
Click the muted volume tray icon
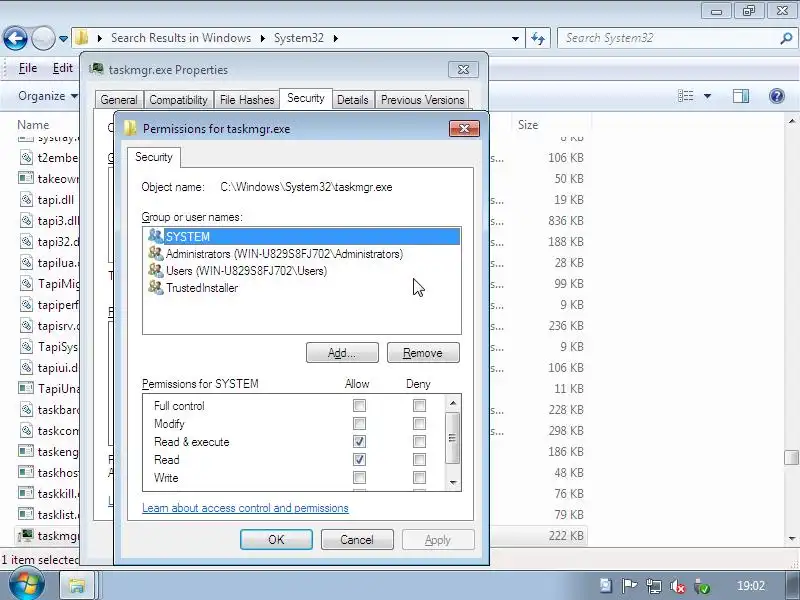pos(678,586)
